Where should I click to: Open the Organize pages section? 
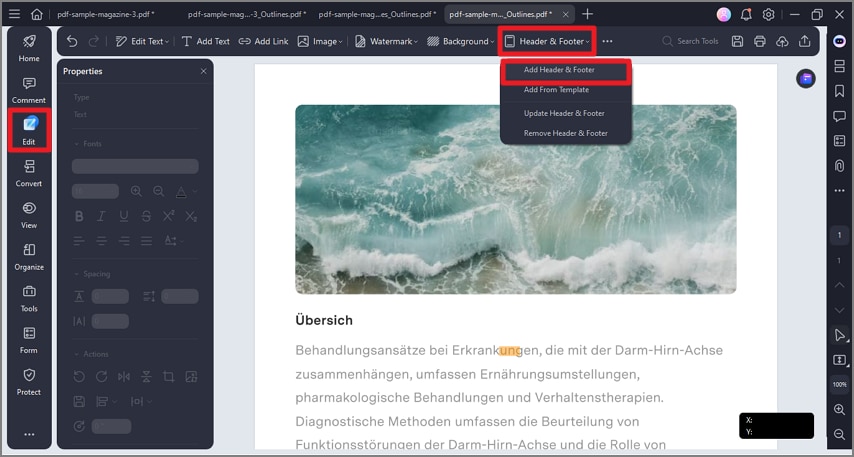tap(29, 257)
